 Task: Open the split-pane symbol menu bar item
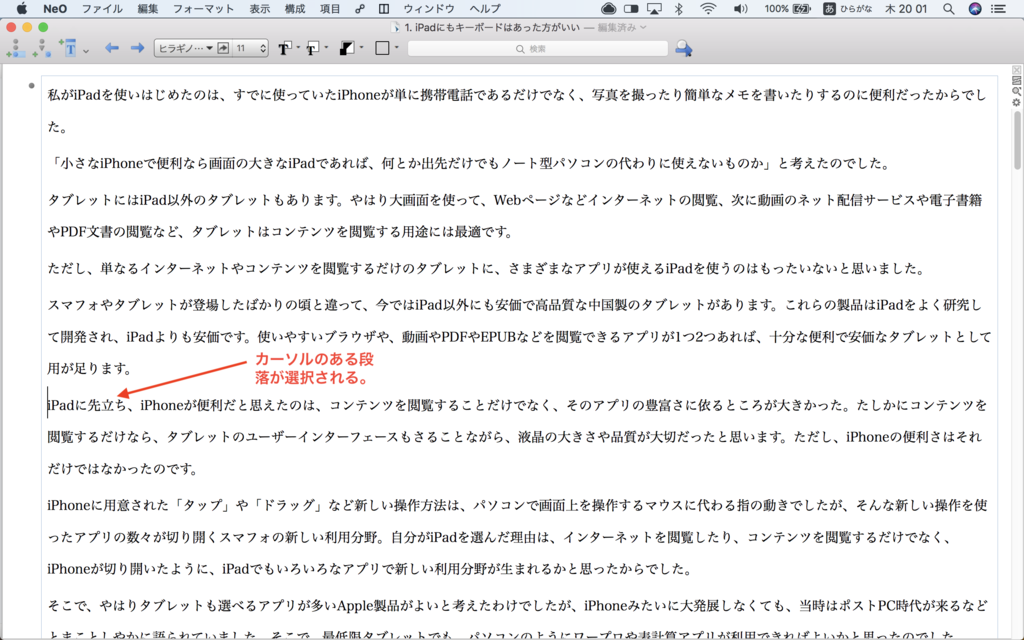tap(384, 8)
